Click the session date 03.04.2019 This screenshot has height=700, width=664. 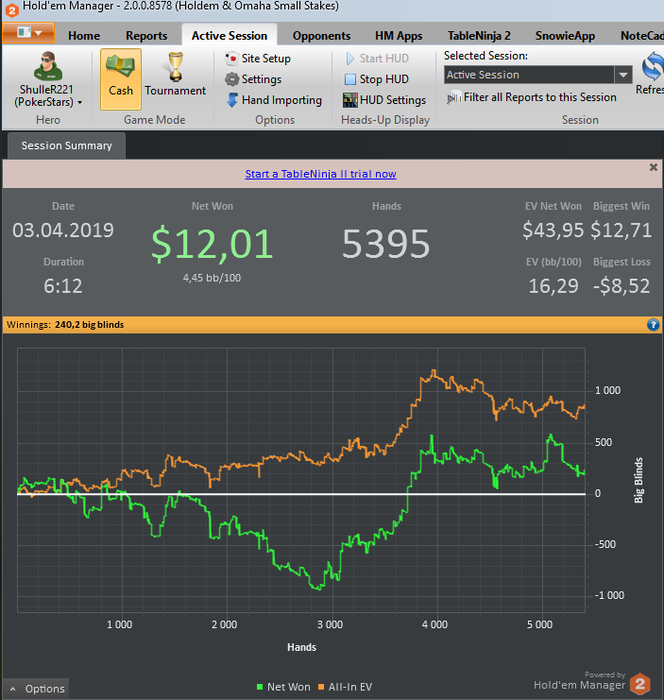[x=63, y=230]
